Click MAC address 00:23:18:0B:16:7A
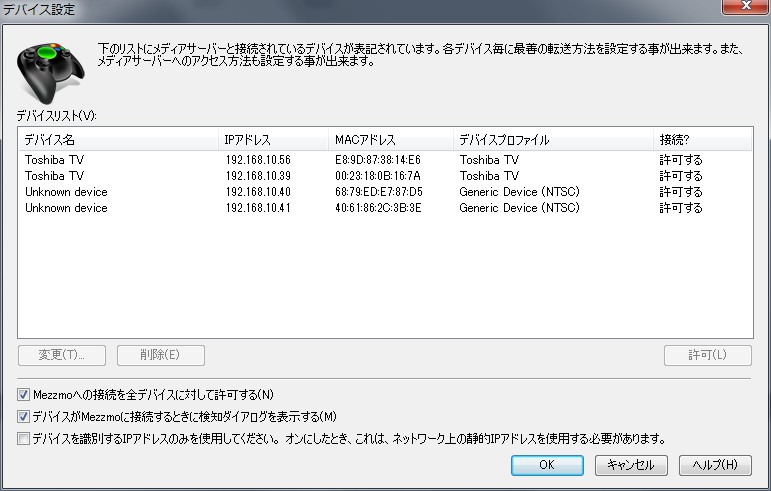Viewport: 771px width, 491px height. tap(378, 176)
